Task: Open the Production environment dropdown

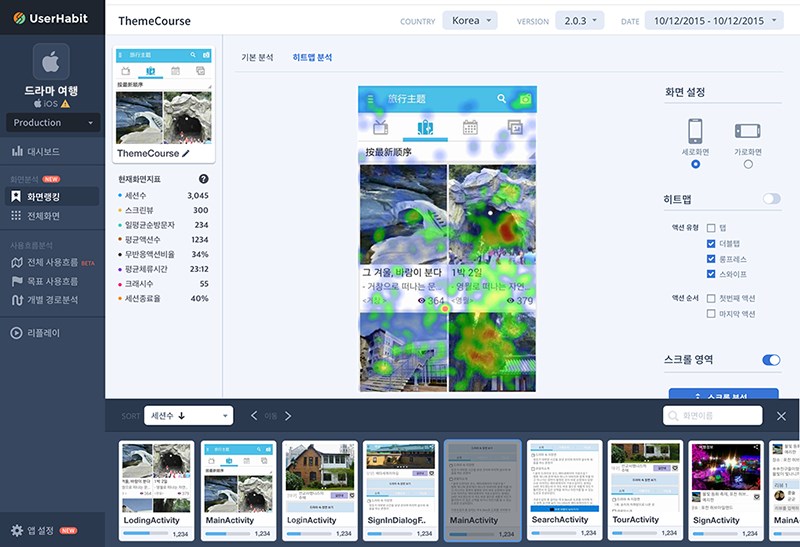Action: (53, 122)
